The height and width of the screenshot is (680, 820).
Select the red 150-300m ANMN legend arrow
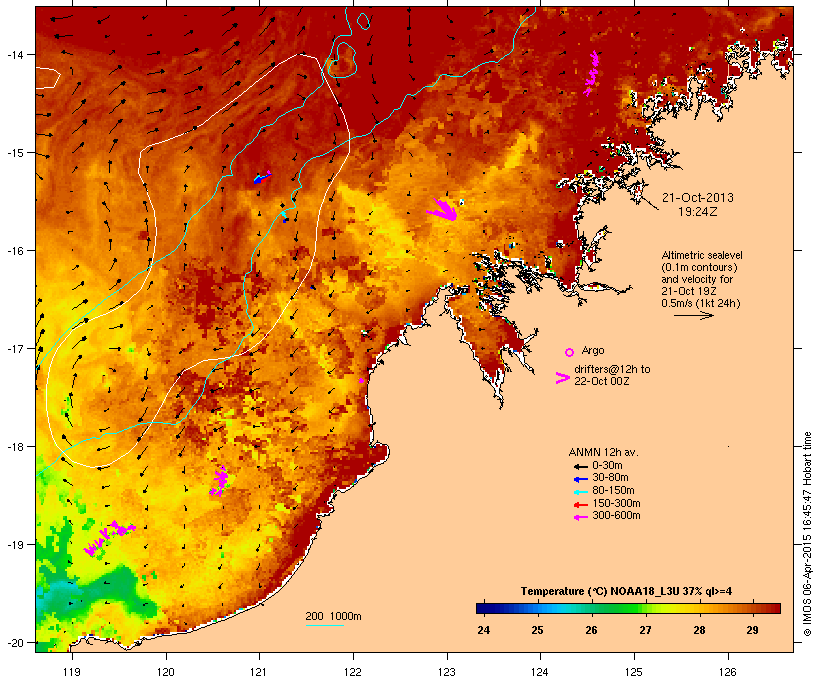(580, 505)
